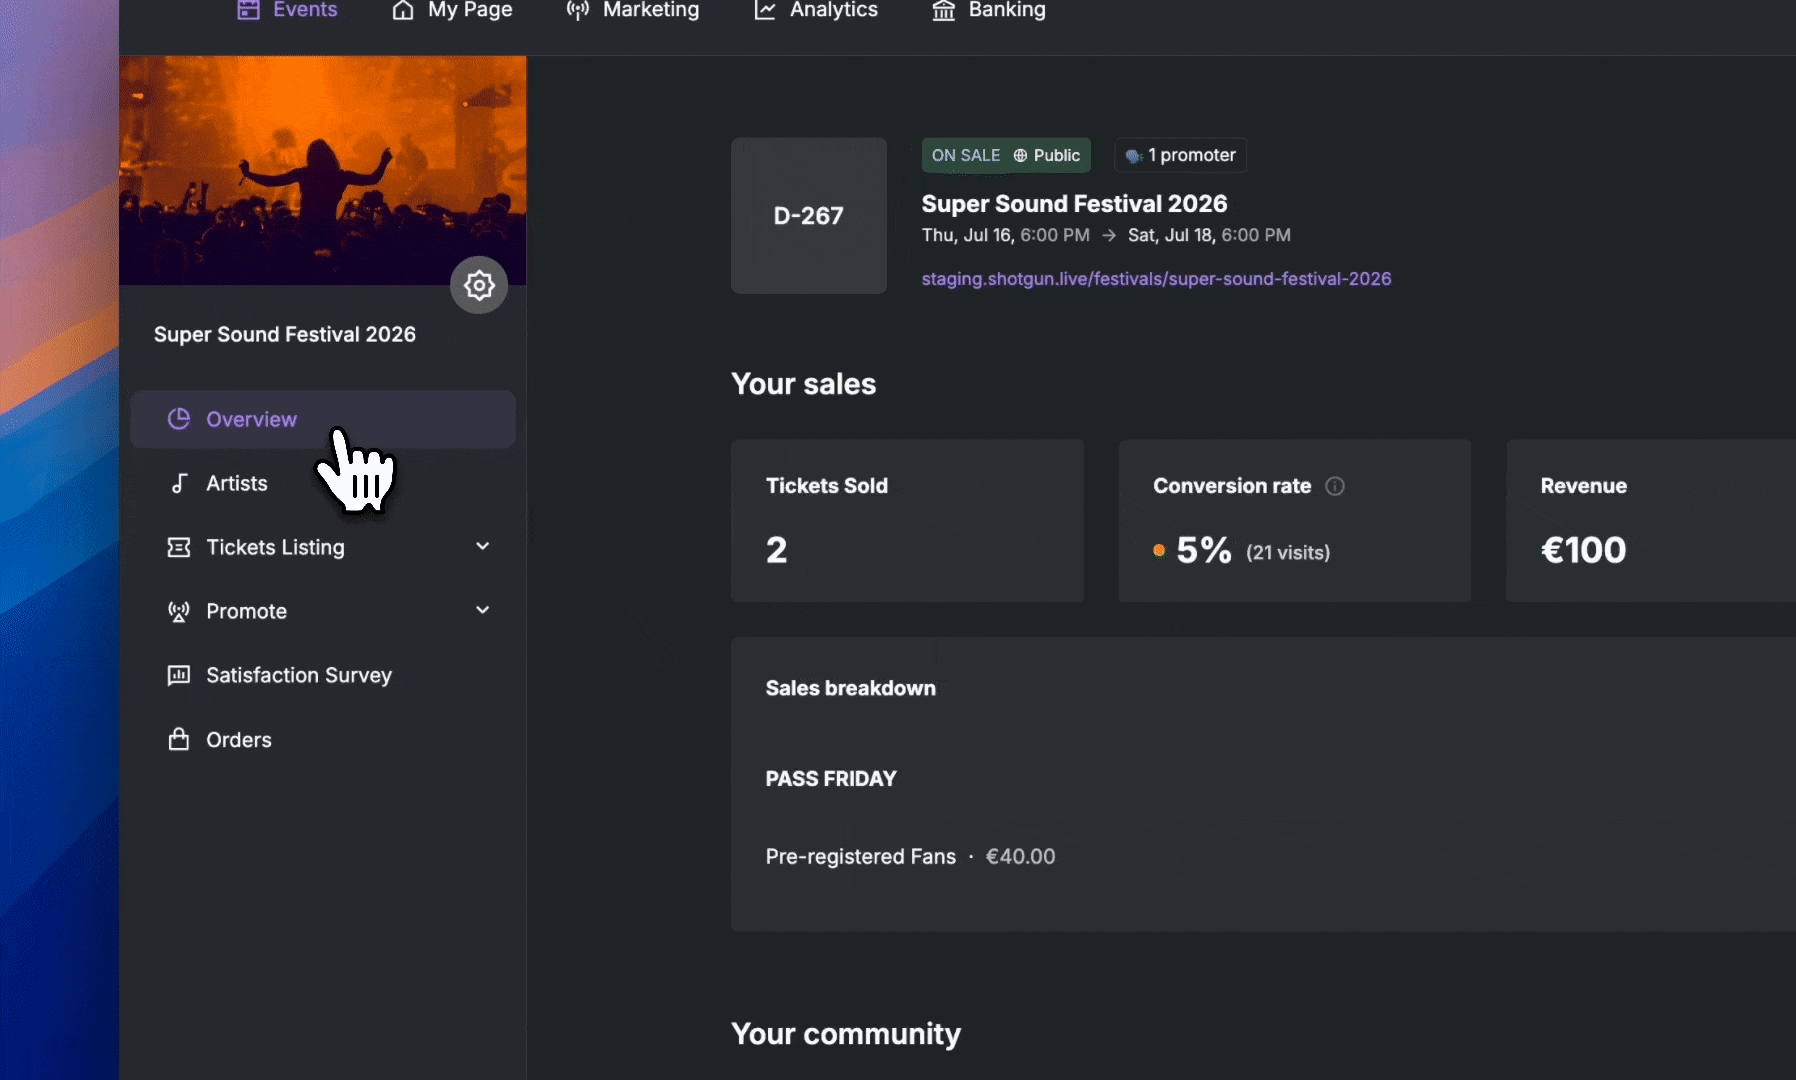Open the Banking tab

[x=989, y=10]
